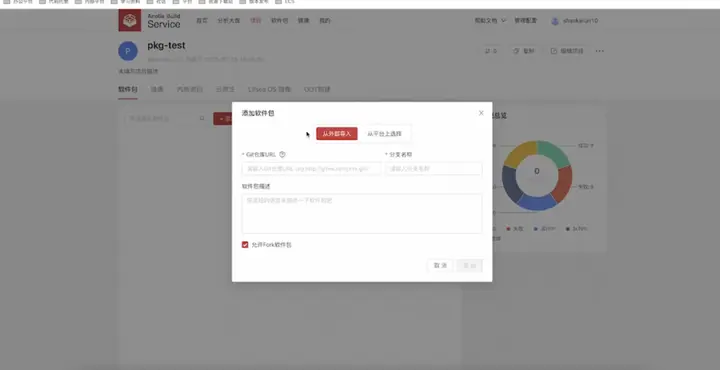The height and width of the screenshot is (370, 720).
Task: Expand the 帮助文档 help docs dropdown
Action: [489, 21]
